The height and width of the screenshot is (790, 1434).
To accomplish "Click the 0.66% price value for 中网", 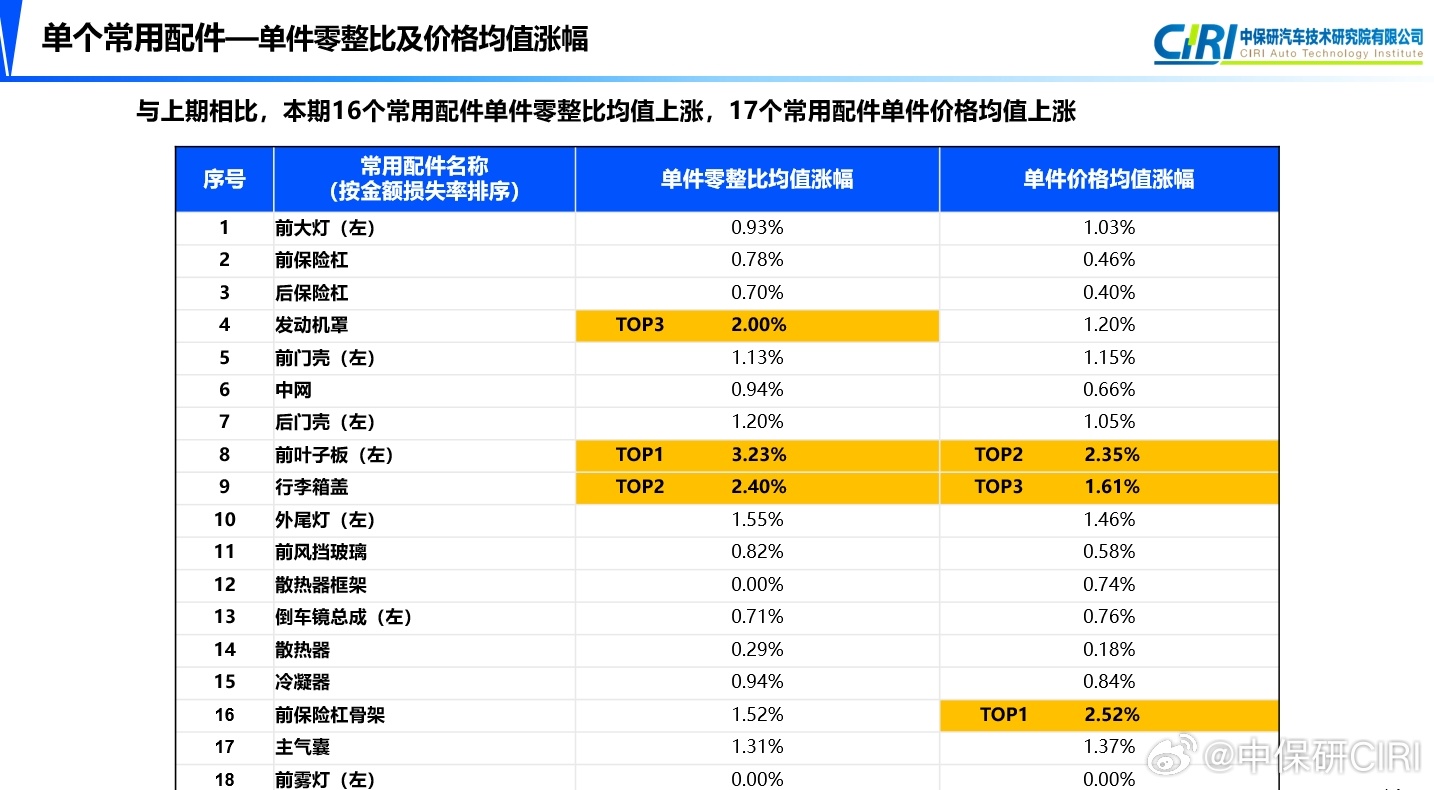I will pos(1109,390).
